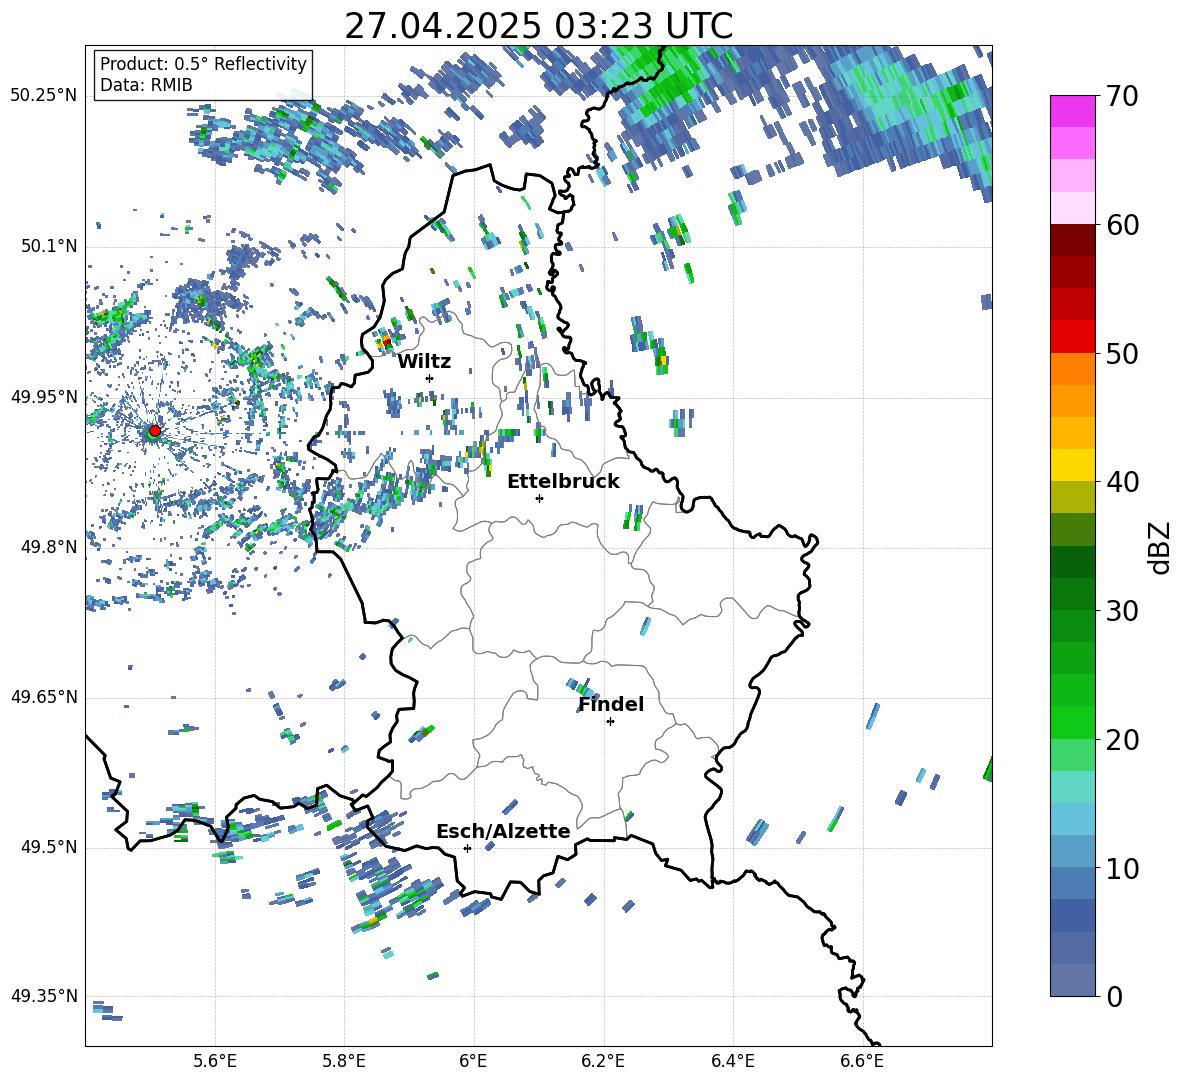Click the 50.1°N latitude label
The image size is (1184, 1081).
point(48,247)
